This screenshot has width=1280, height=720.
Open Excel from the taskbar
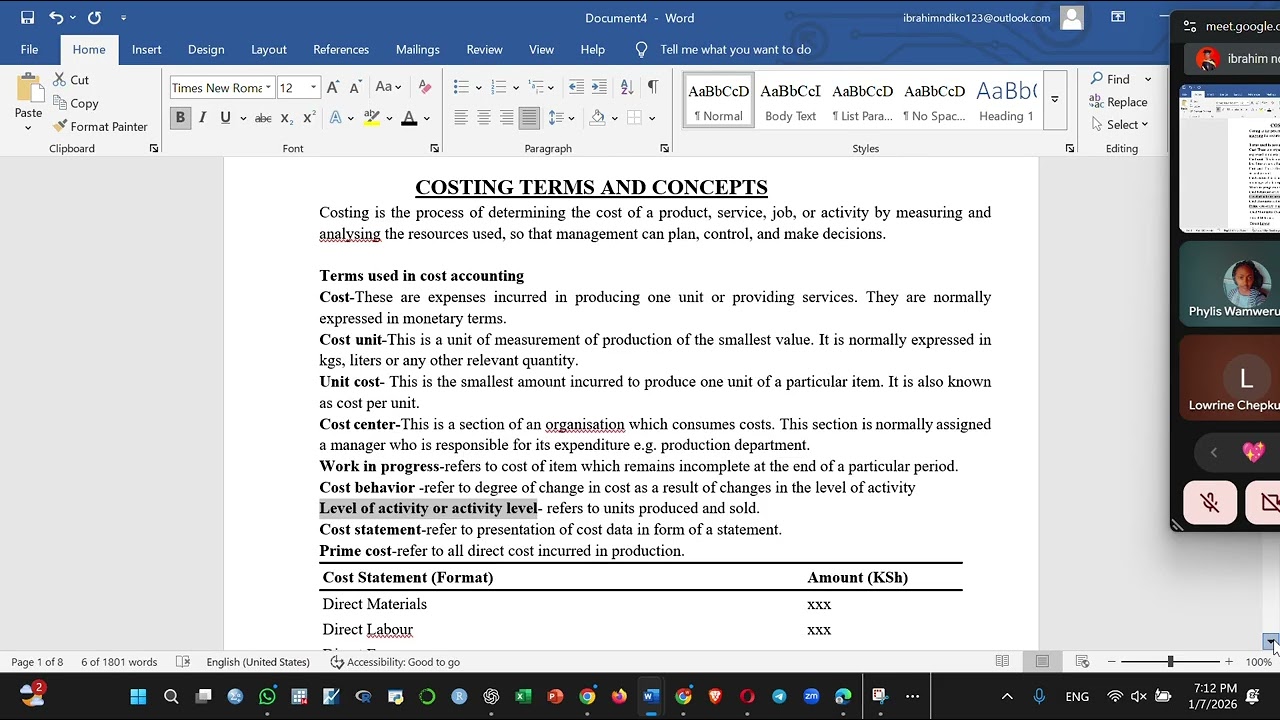pyautogui.click(x=523, y=696)
